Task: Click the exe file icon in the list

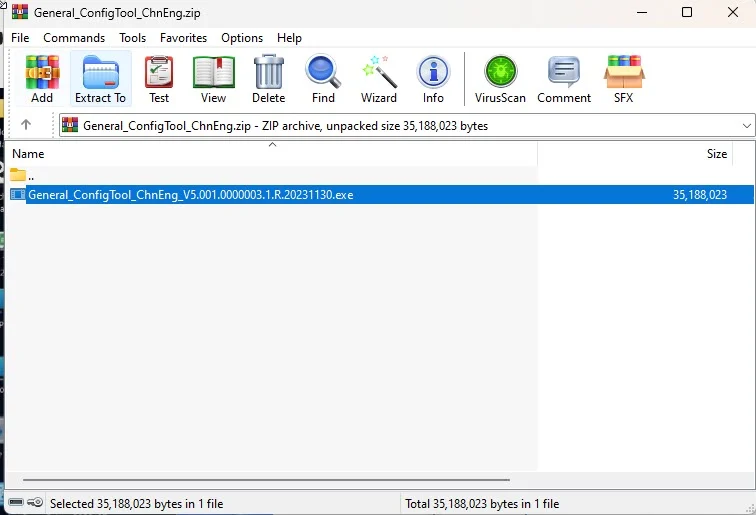Action: click(x=17, y=194)
